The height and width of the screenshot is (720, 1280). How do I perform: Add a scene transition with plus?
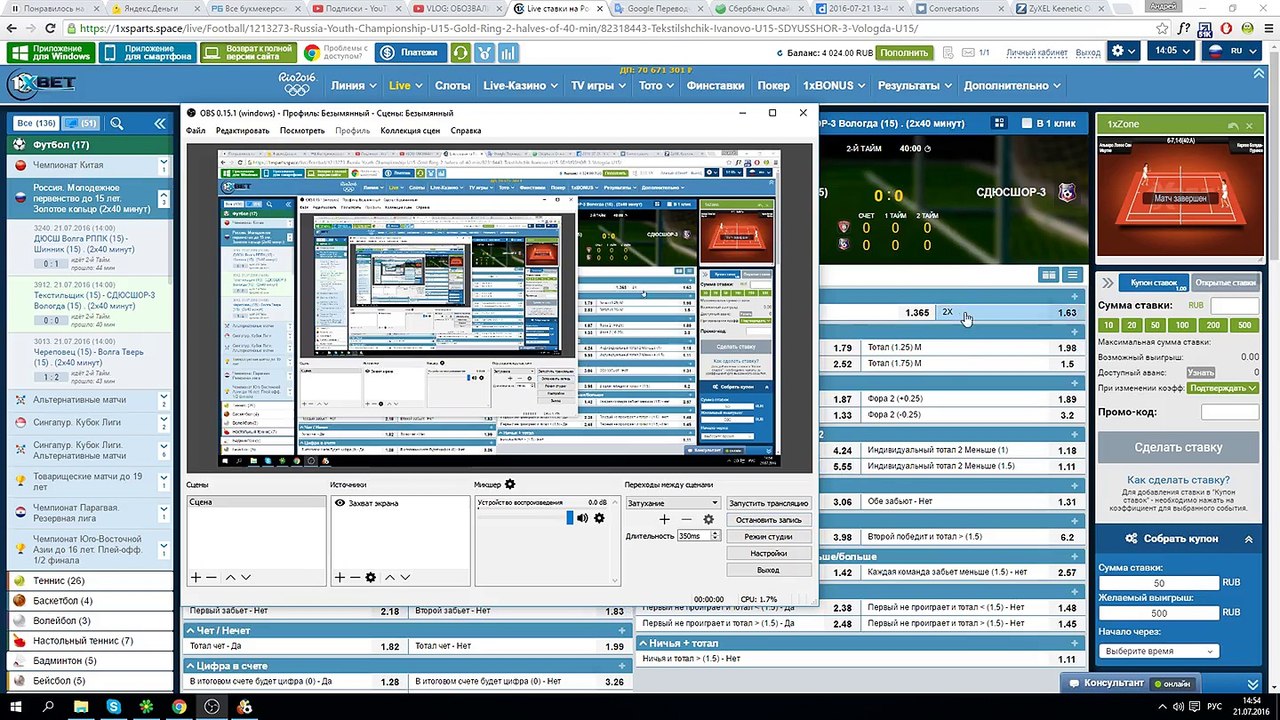coord(664,519)
